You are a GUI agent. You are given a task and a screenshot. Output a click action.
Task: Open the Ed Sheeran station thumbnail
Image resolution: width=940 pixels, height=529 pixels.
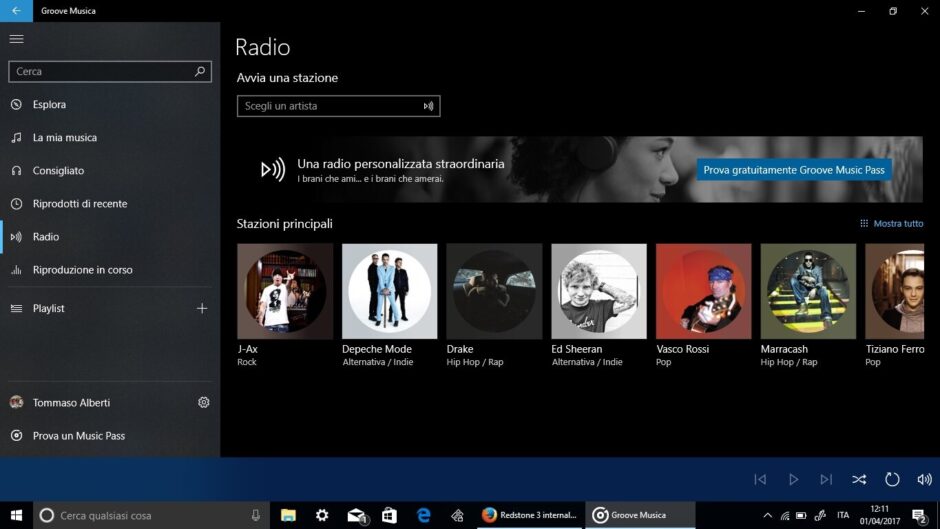599,291
